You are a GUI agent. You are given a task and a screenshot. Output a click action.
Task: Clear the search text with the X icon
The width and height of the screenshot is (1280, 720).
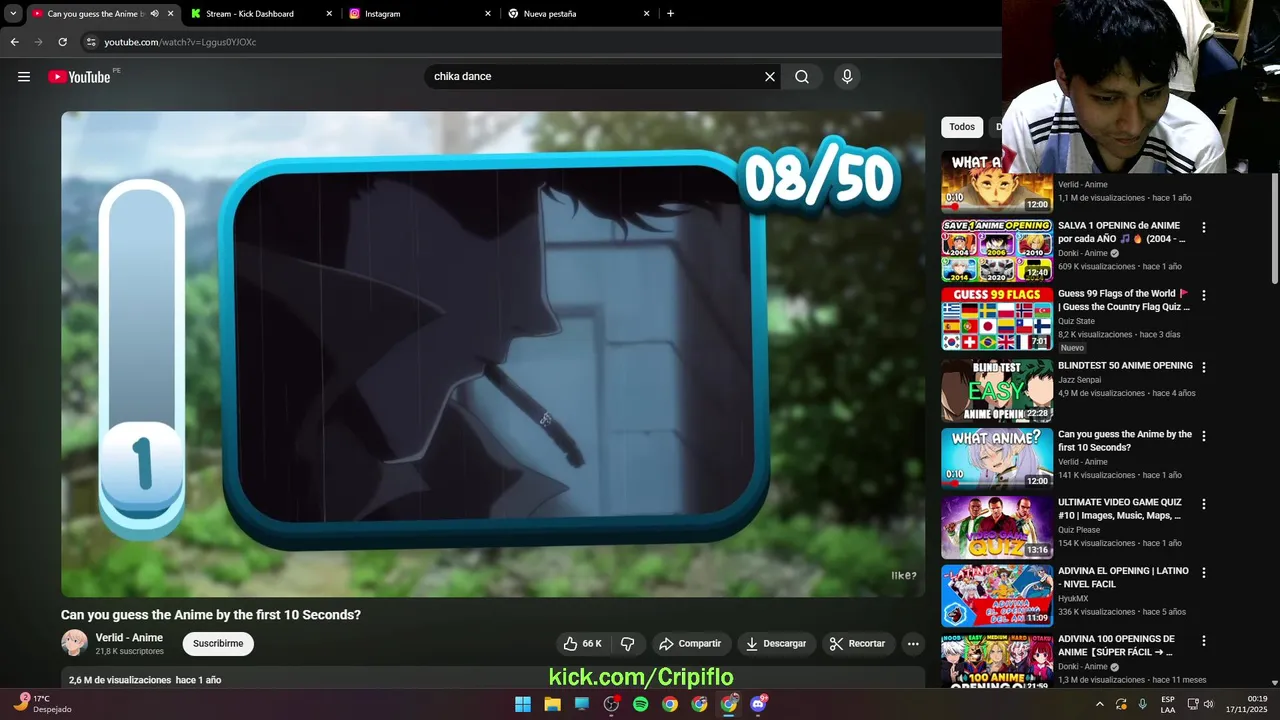pos(770,77)
